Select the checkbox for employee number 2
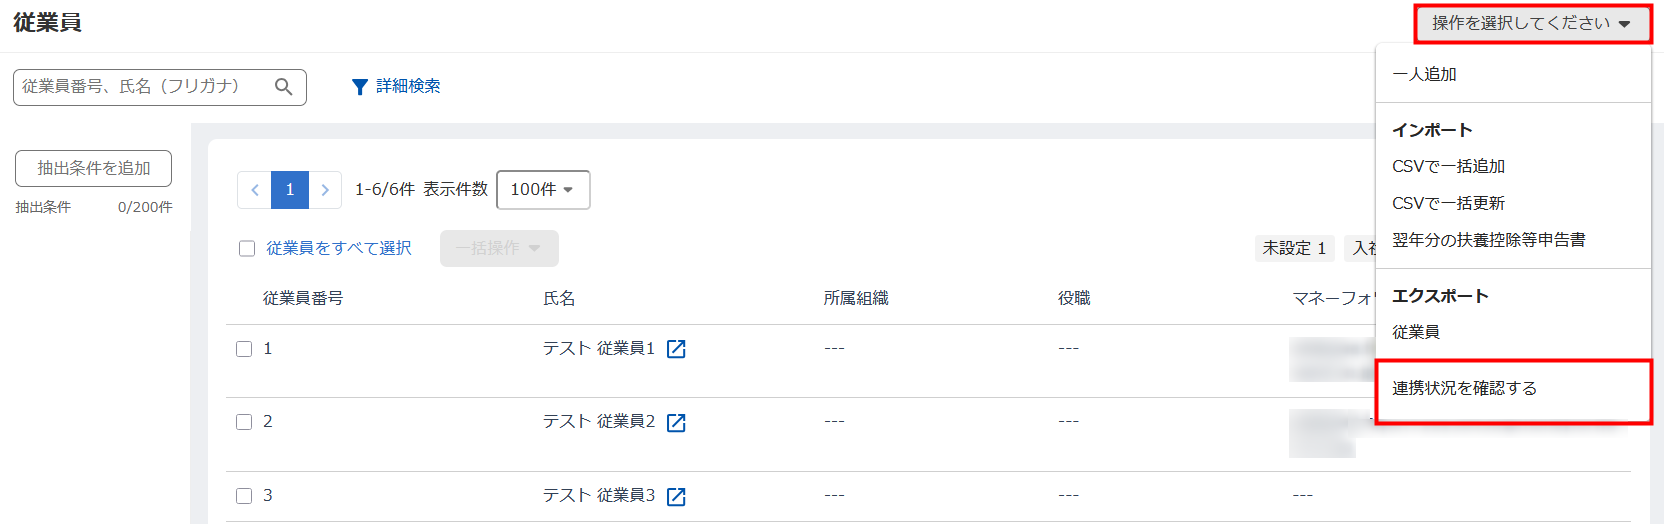This screenshot has width=1664, height=524. 244,422
